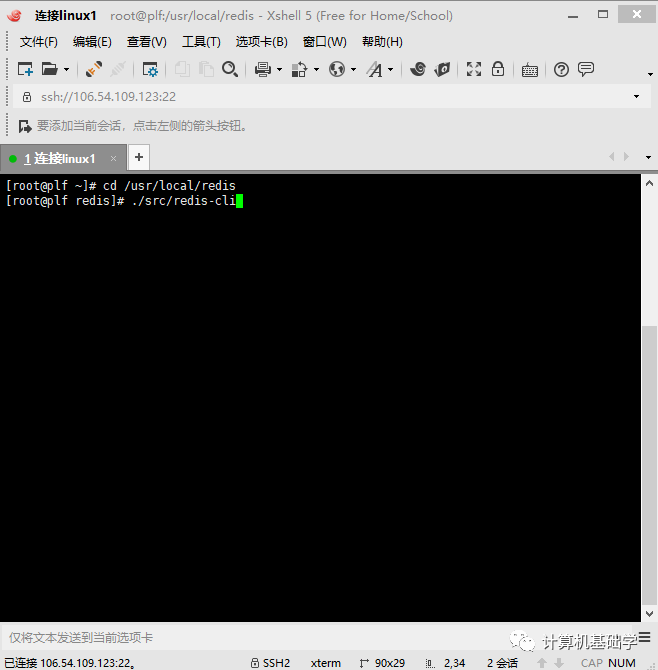Click the 2 会话 sessions status text
The height and width of the screenshot is (670, 658).
tap(502, 663)
